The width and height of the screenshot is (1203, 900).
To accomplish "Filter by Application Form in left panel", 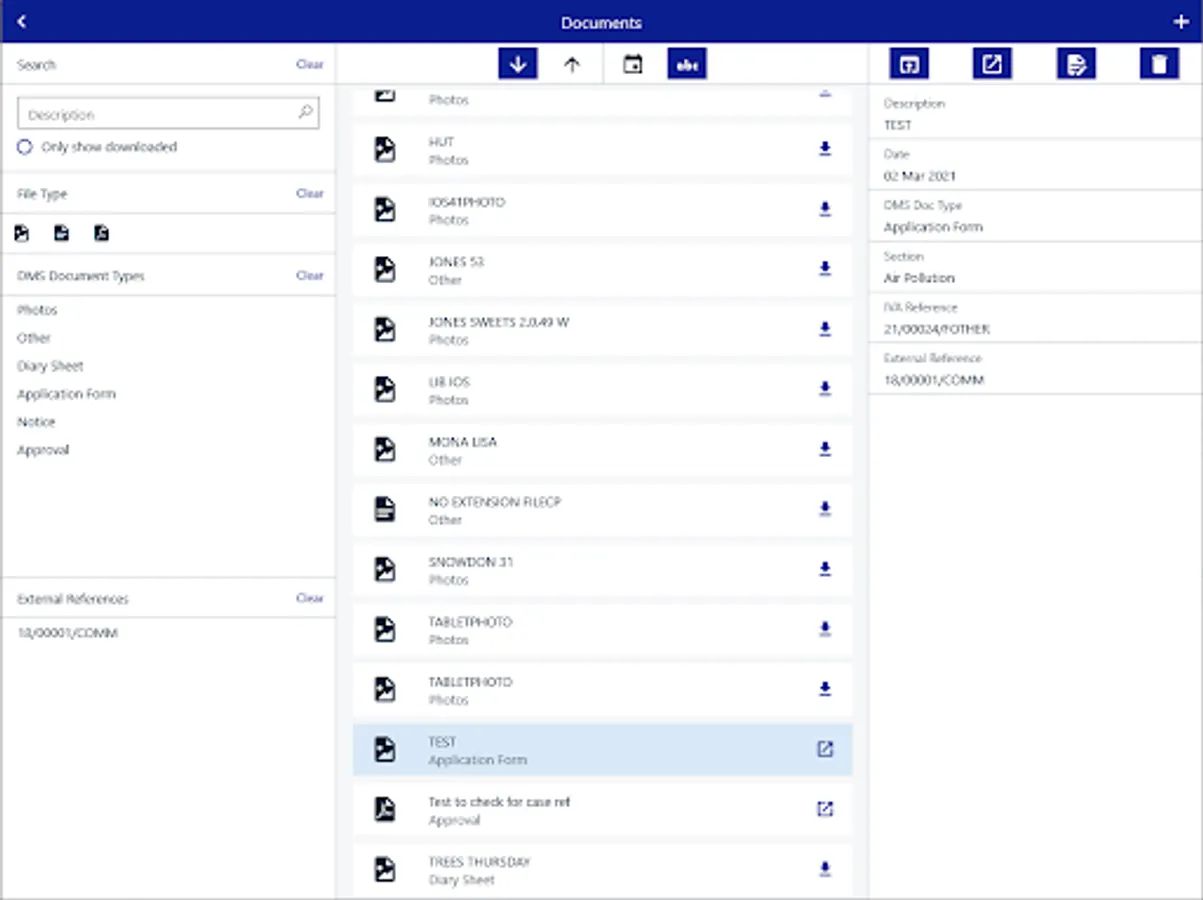I will coord(66,394).
